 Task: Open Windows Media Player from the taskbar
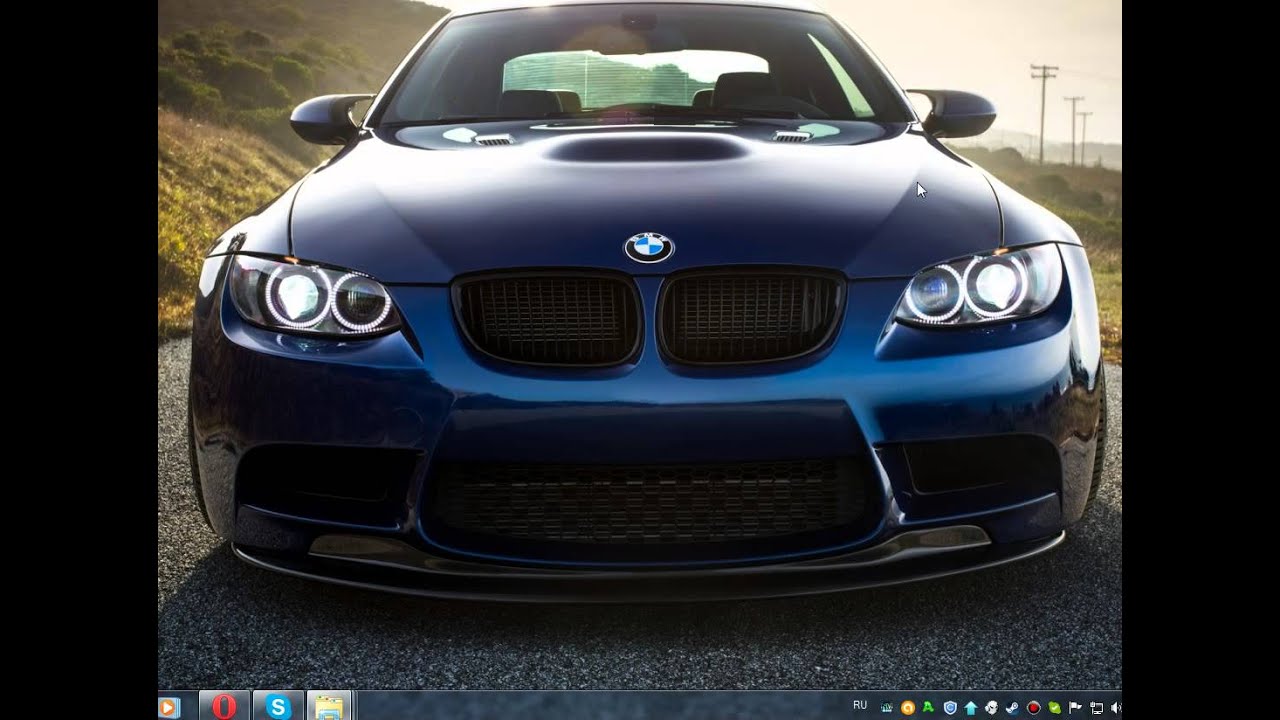click(169, 707)
